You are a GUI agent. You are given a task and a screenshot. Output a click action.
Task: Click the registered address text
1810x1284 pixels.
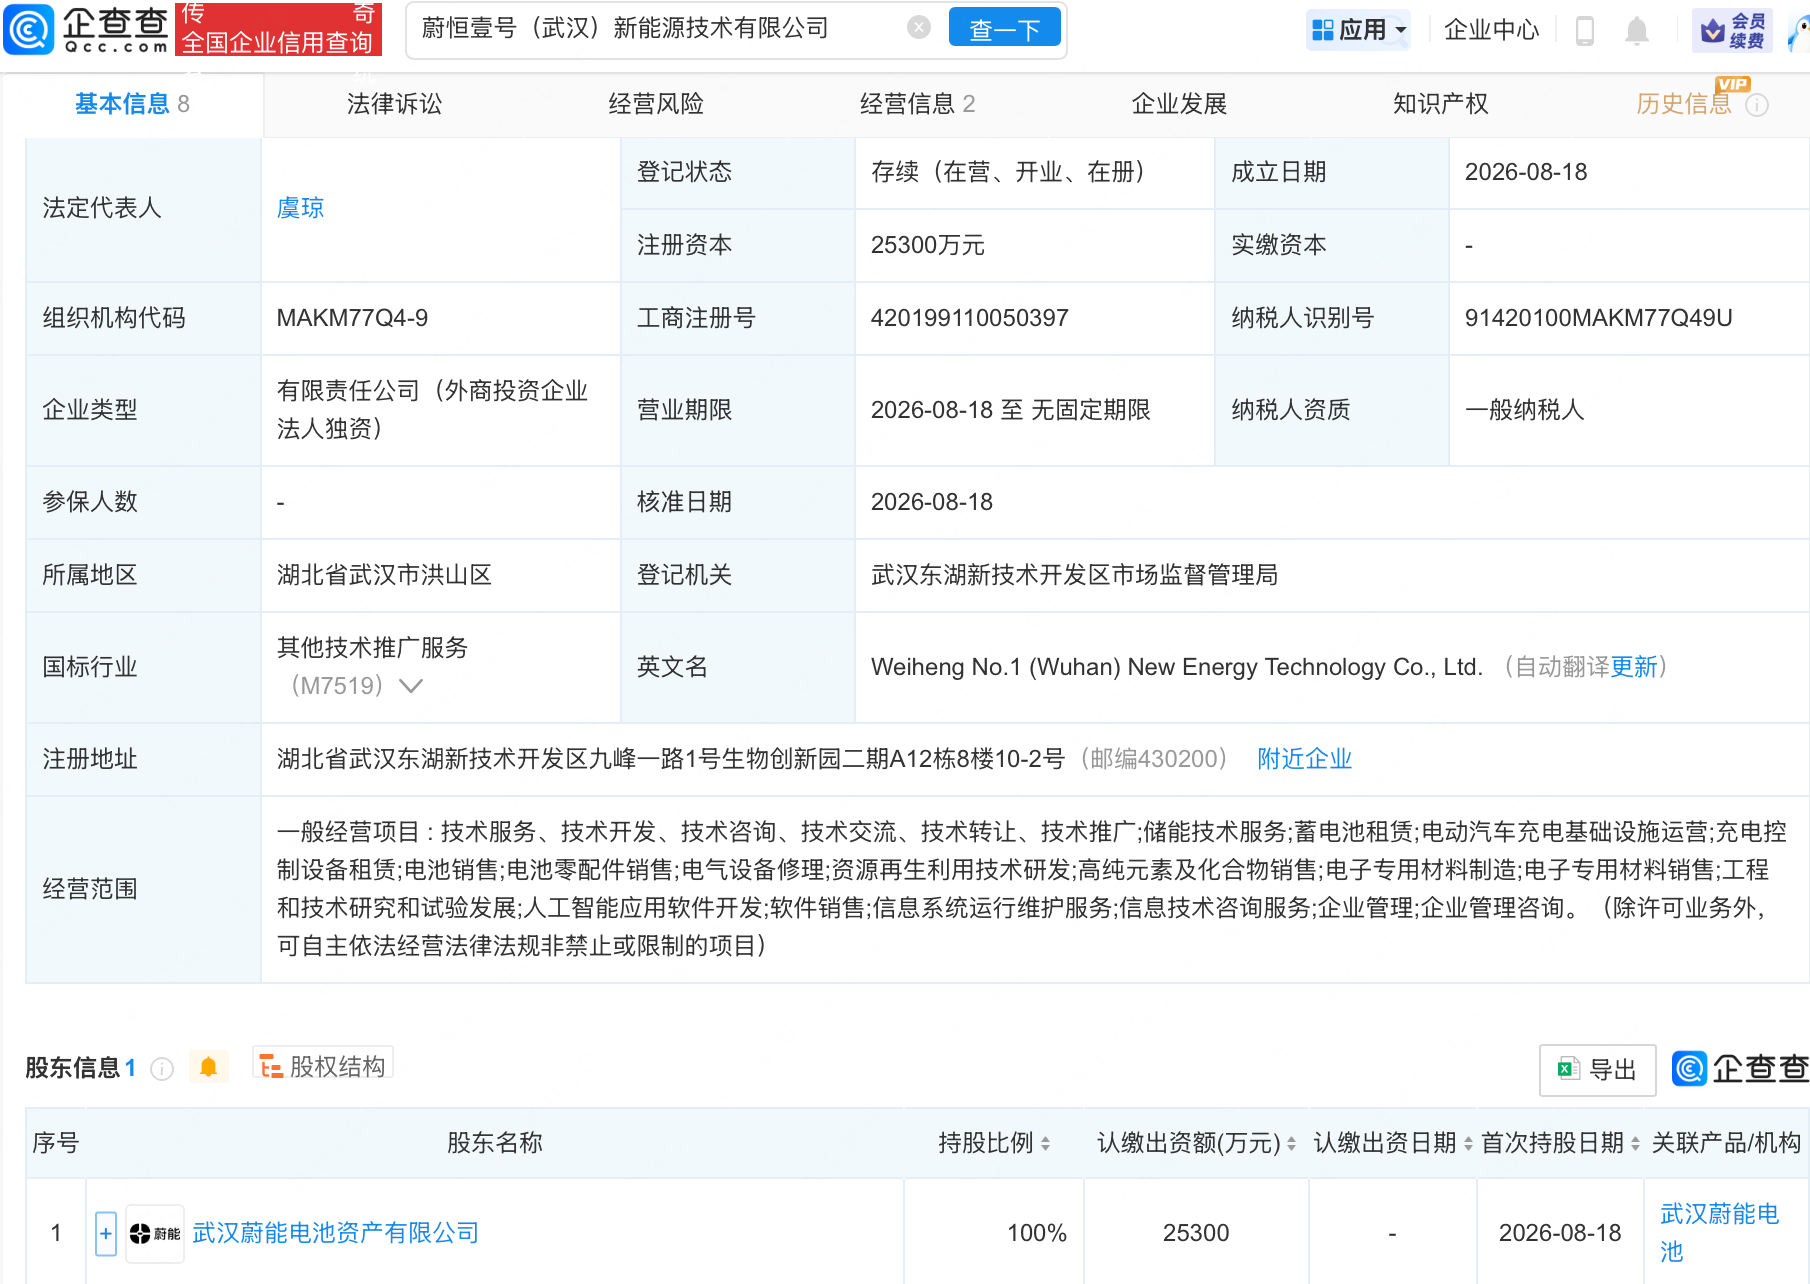[671, 759]
